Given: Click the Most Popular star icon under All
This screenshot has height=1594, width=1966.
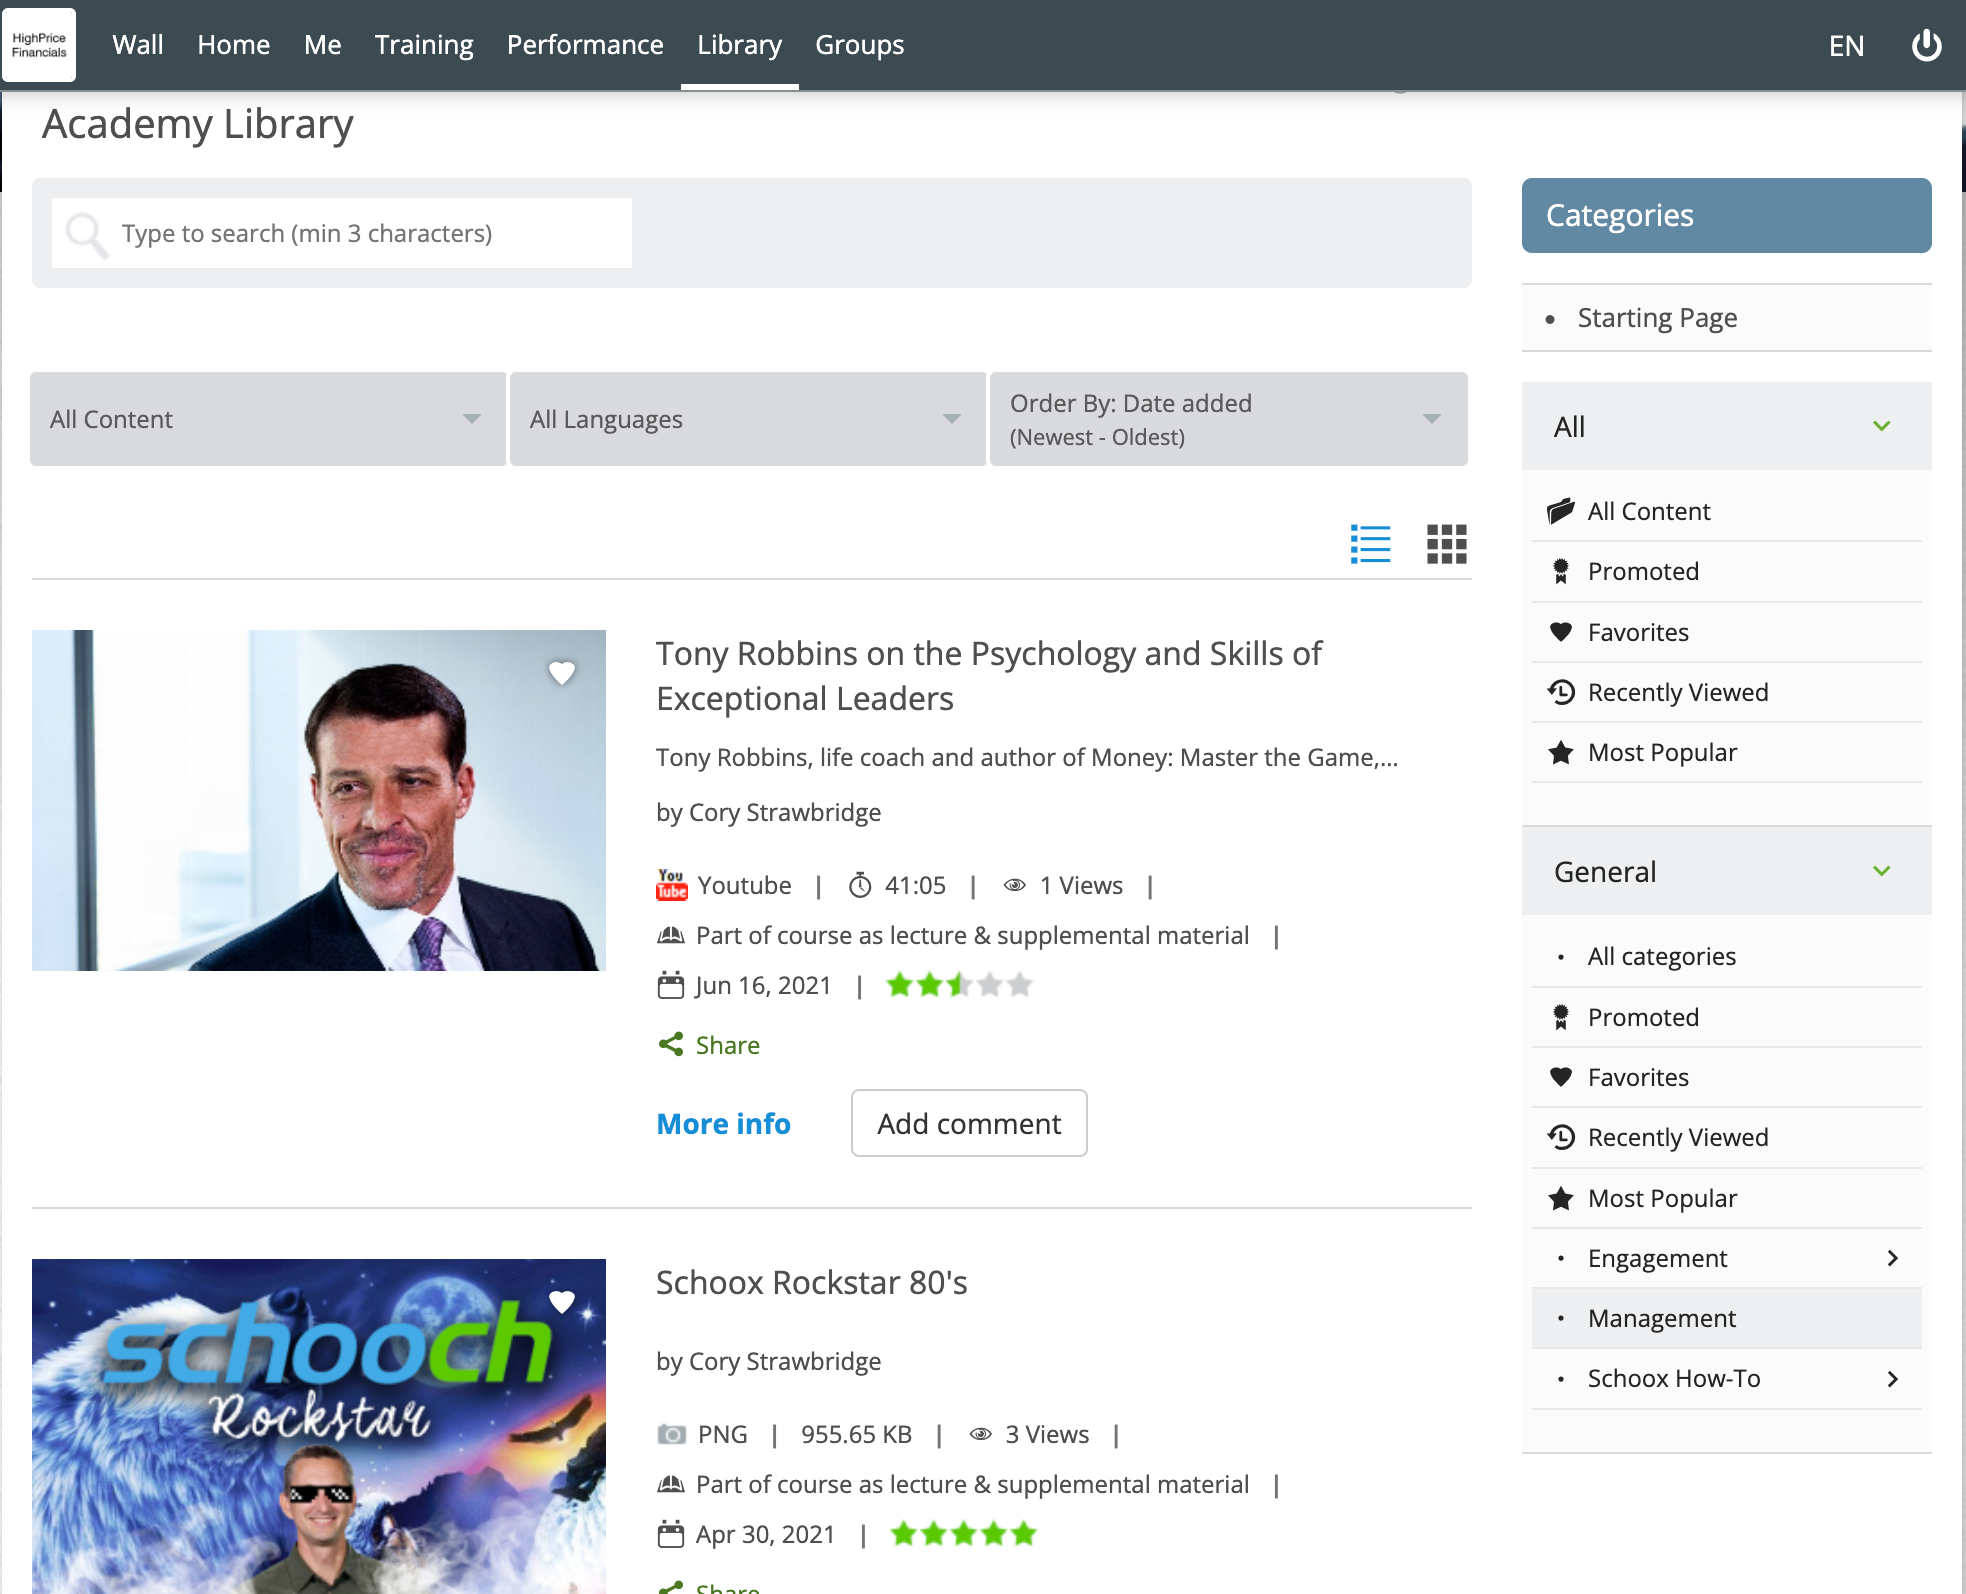Looking at the screenshot, I should point(1560,752).
